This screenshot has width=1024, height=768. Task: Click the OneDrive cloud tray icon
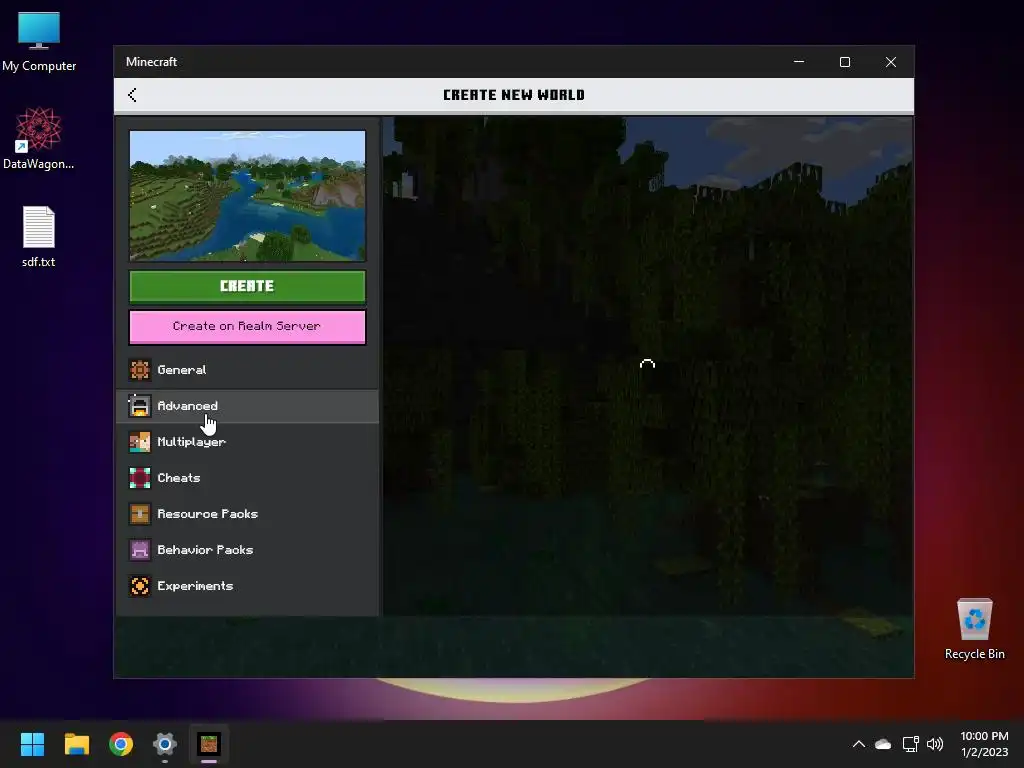click(883, 744)
